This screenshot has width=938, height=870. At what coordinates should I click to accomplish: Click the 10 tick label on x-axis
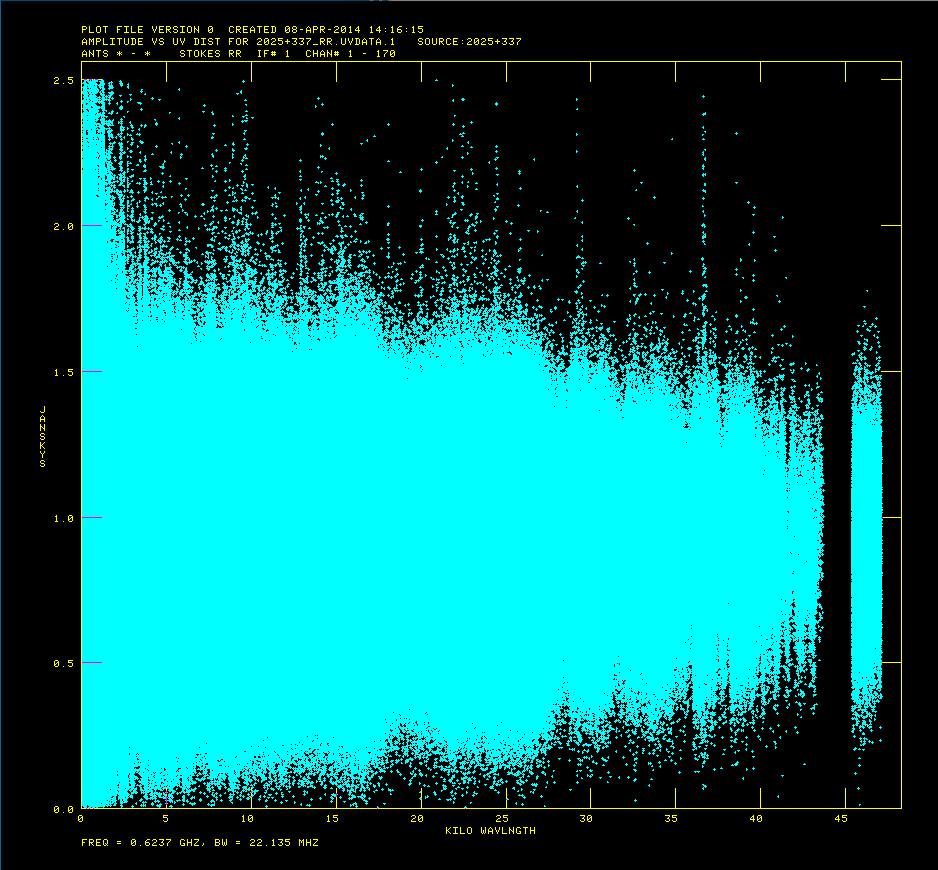click(x=248, y=819)
